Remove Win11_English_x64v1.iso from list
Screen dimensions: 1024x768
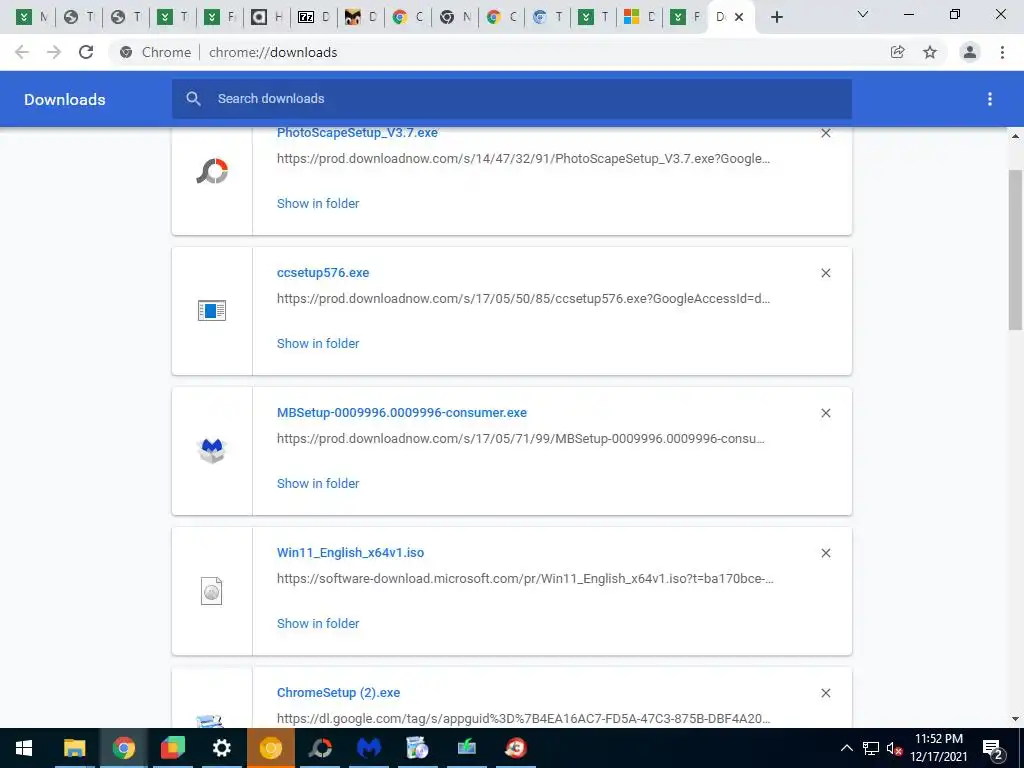point(826,553)
